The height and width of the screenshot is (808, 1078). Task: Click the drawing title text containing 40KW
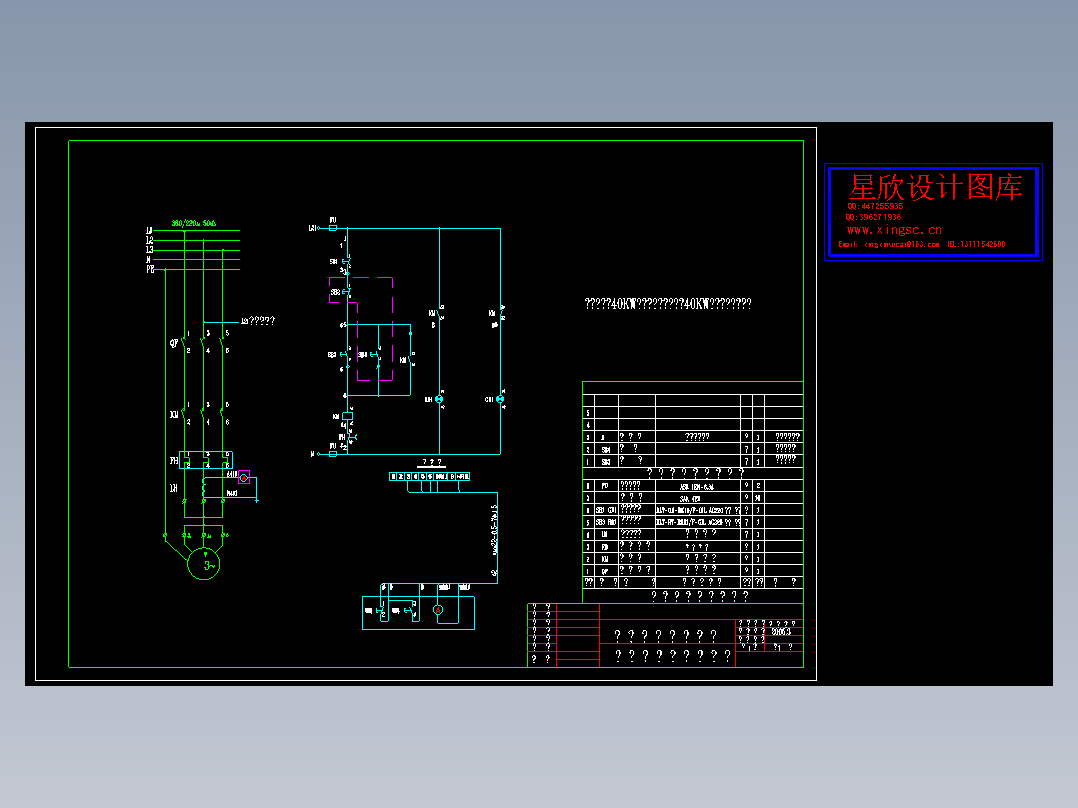pyautogui.click(x=668, y=303)
